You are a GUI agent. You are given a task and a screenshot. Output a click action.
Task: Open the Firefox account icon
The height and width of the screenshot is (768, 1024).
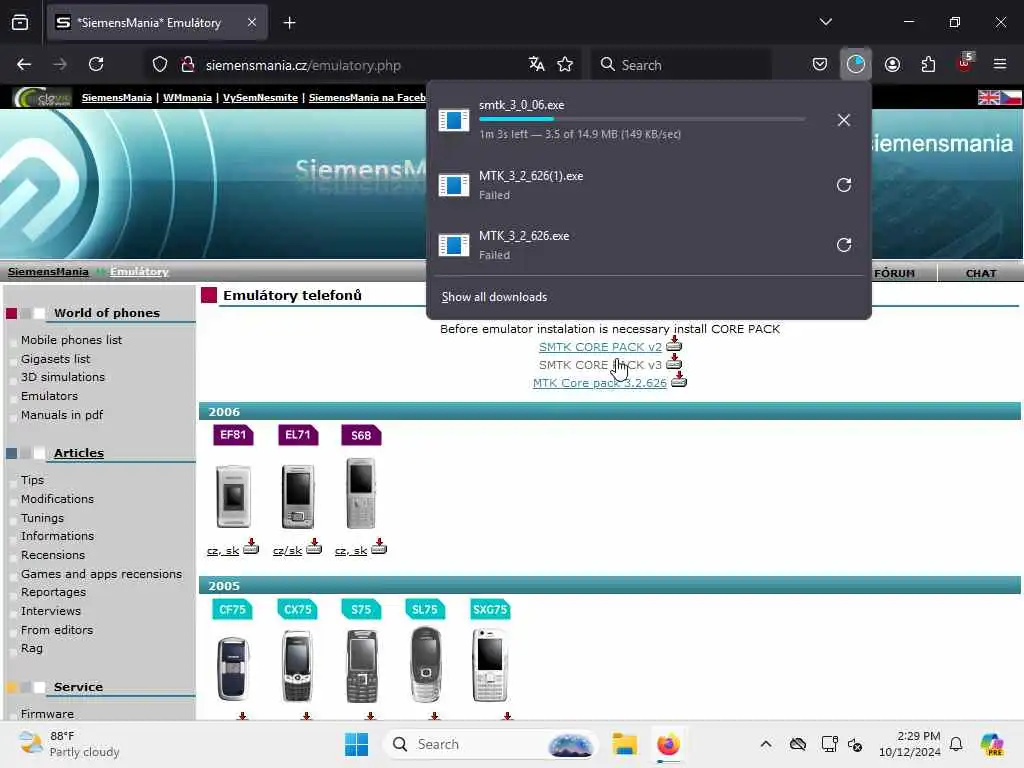click(x=892, y=64)
